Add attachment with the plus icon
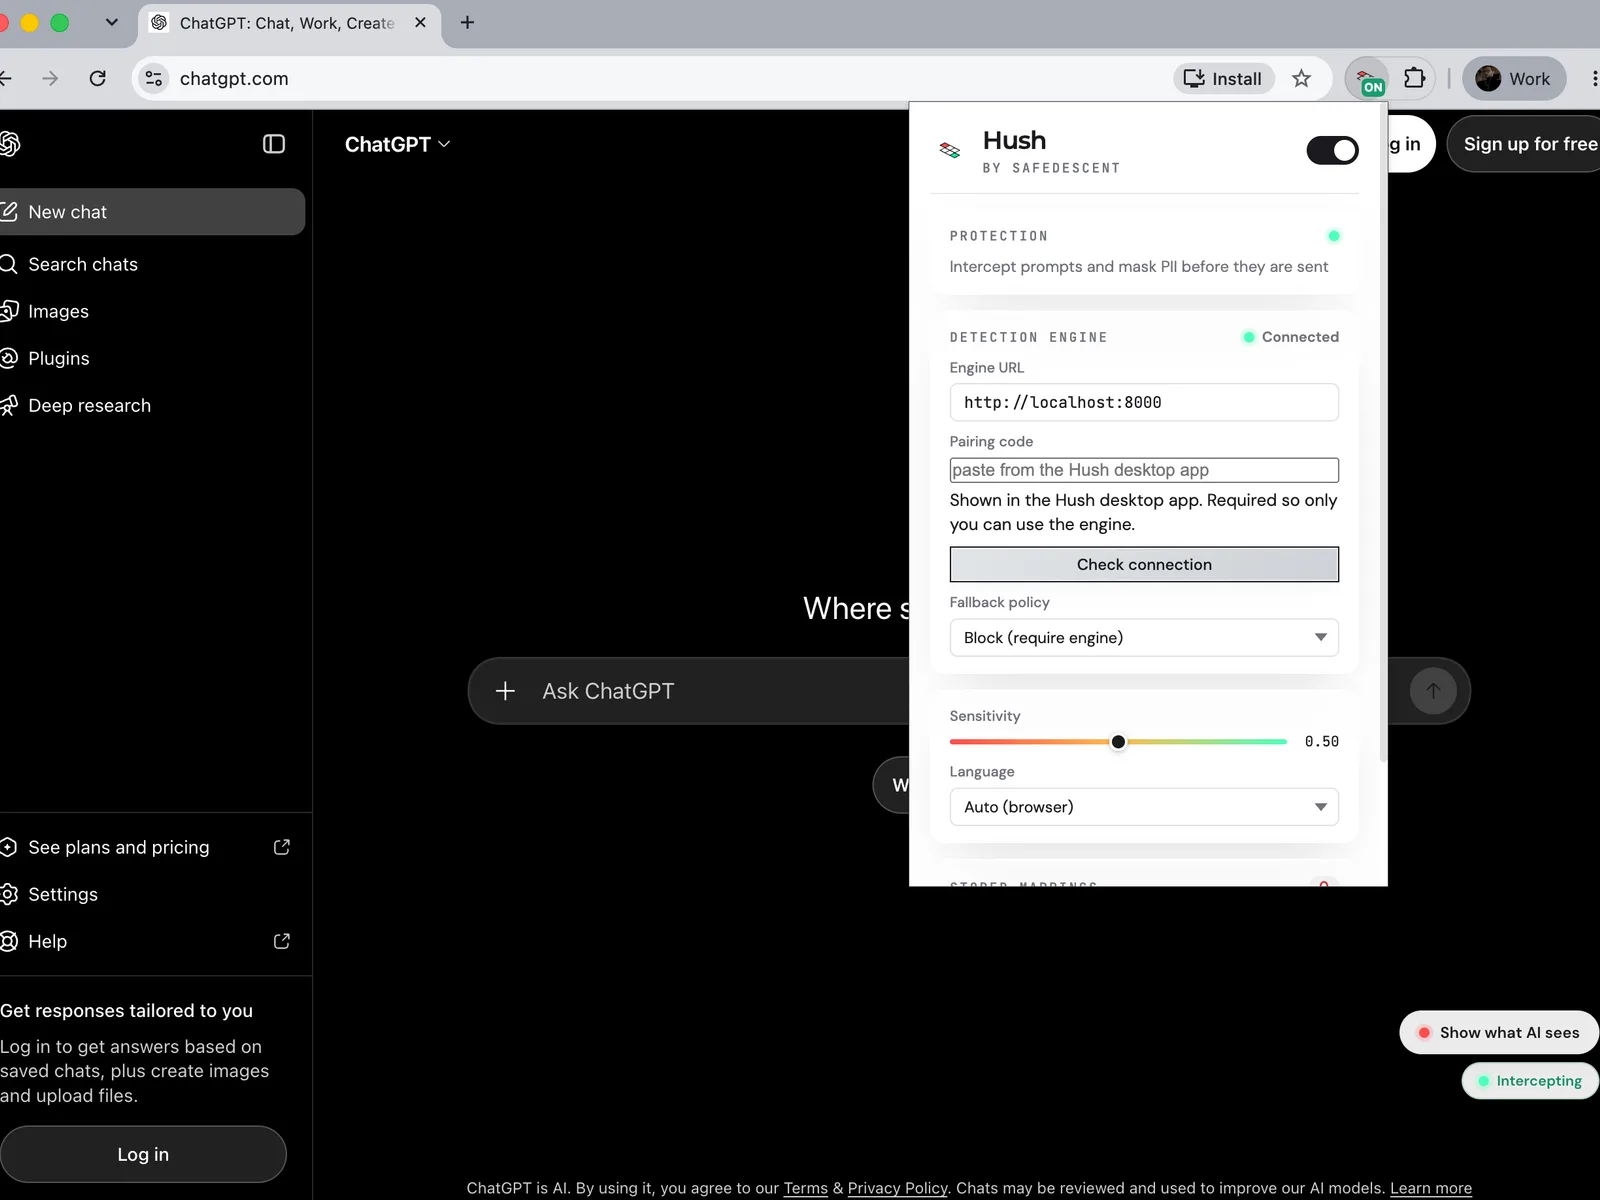Screen dimensions: 1600x1200 505,691
